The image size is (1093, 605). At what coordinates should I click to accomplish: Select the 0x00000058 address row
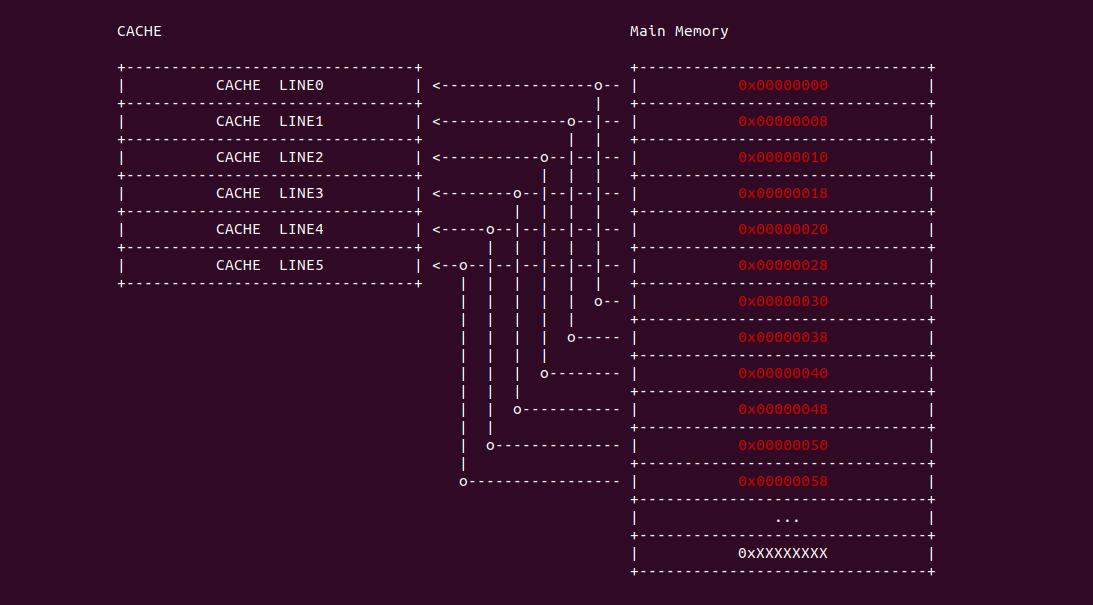(x=783, y=482)
